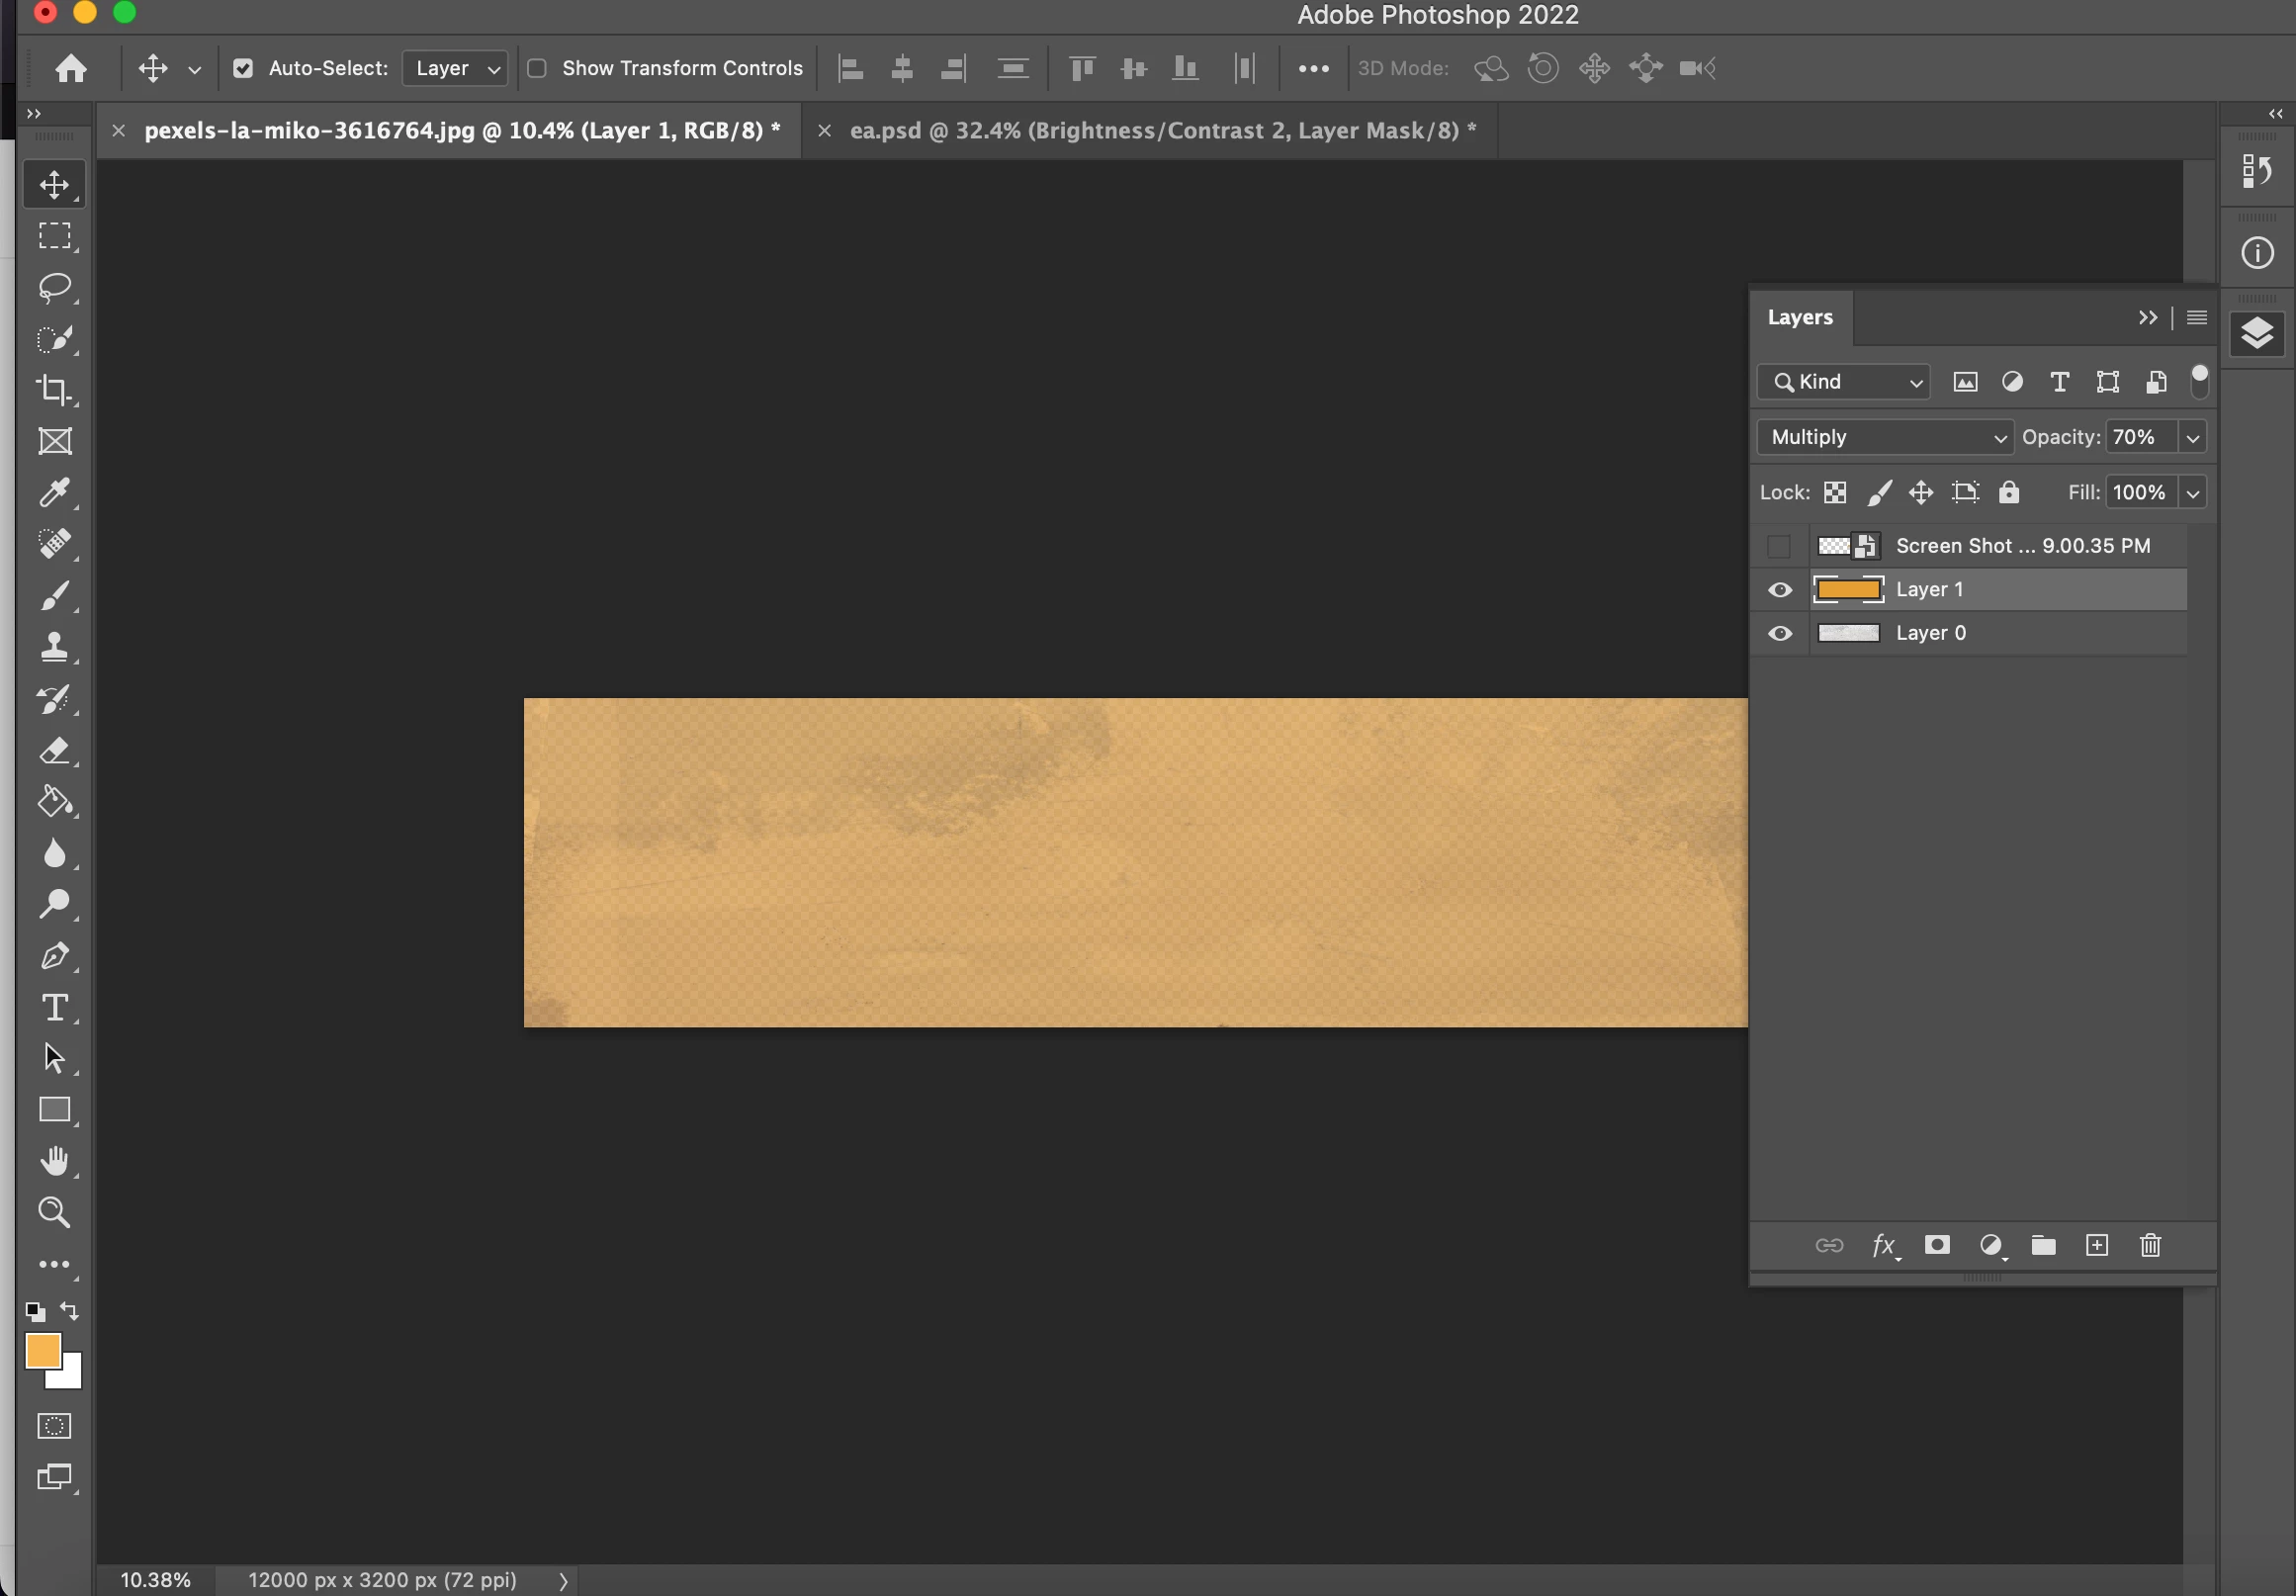The height and width of the screenshot is (1596, 2296).
Task: Enable Show Transform Controls
Action: coord(538,68)
